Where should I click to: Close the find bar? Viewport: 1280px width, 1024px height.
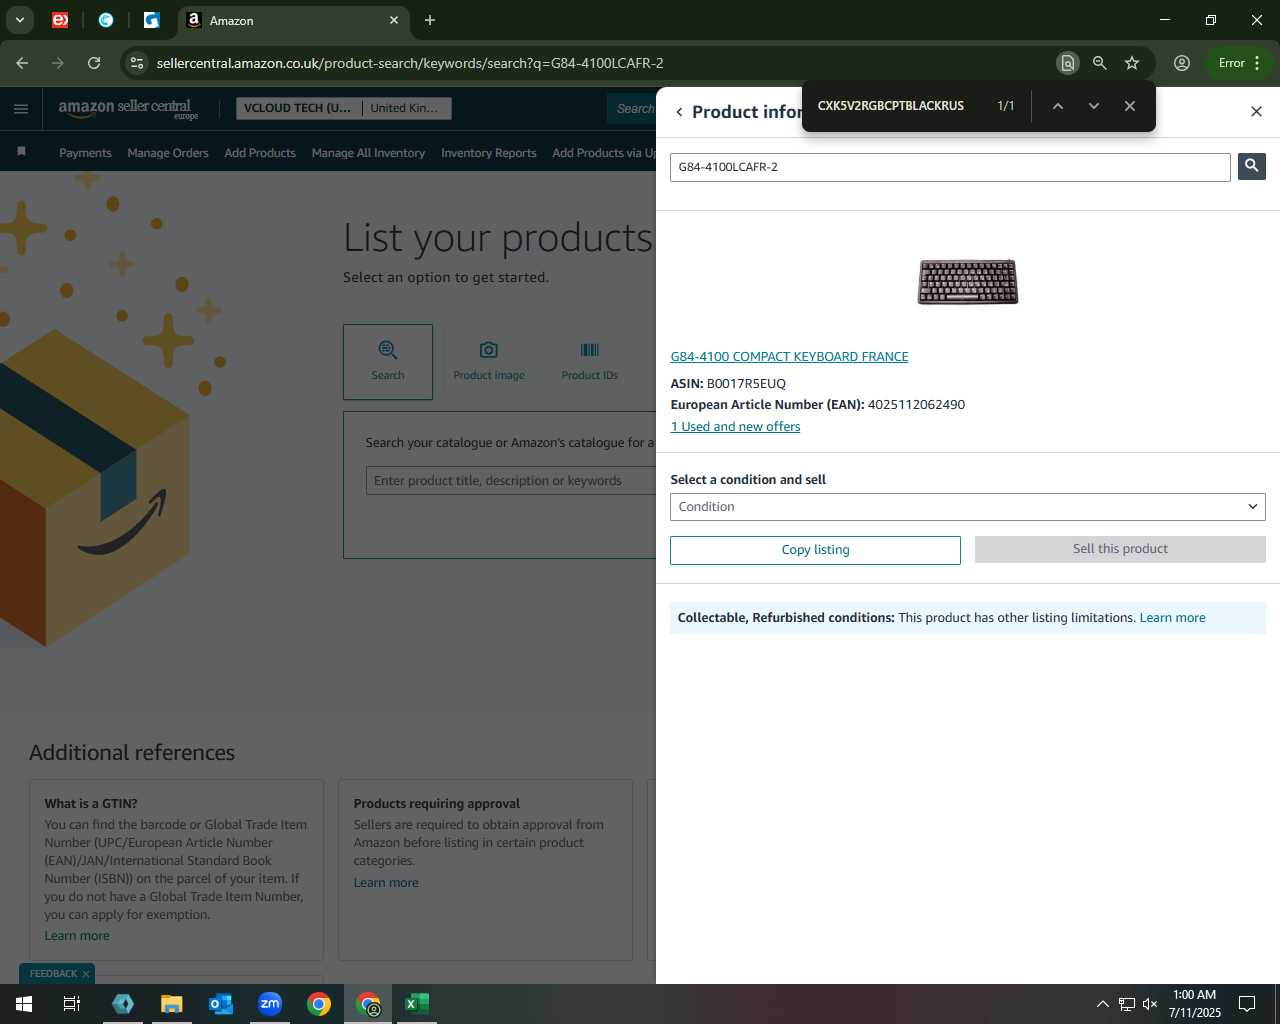click(x=1130, y=106)
